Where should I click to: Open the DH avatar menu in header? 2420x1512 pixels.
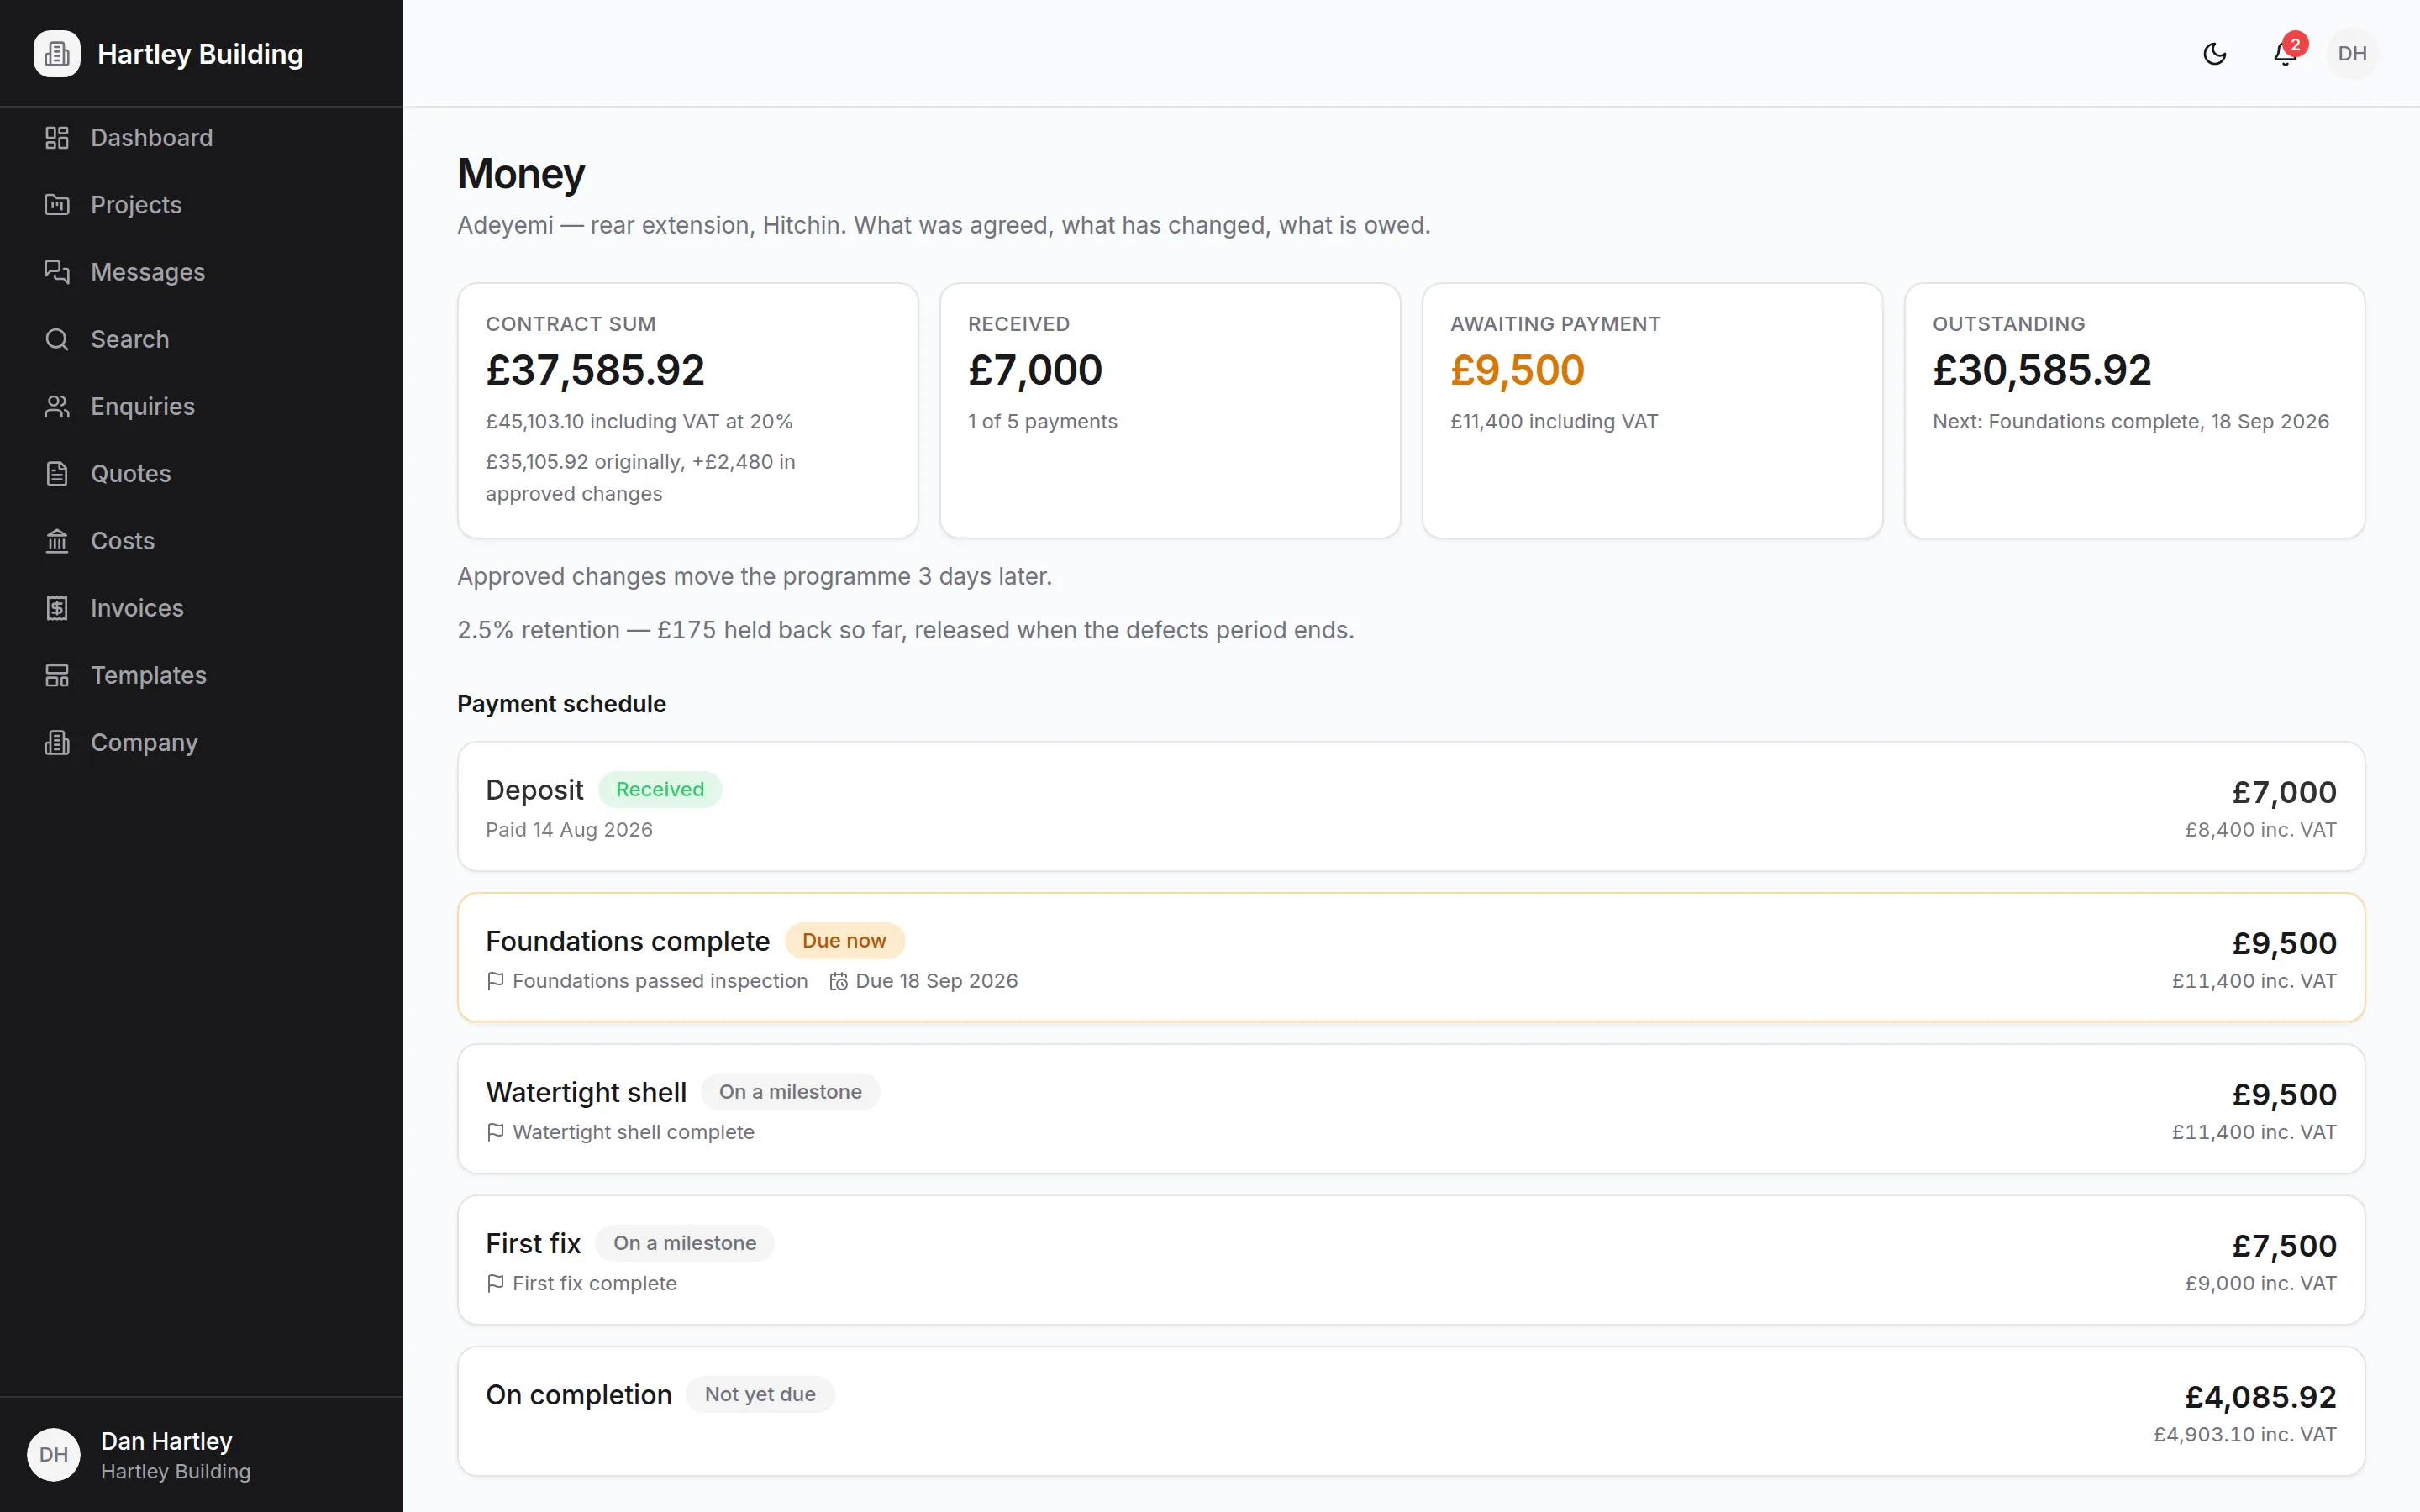click(2352, 54)
